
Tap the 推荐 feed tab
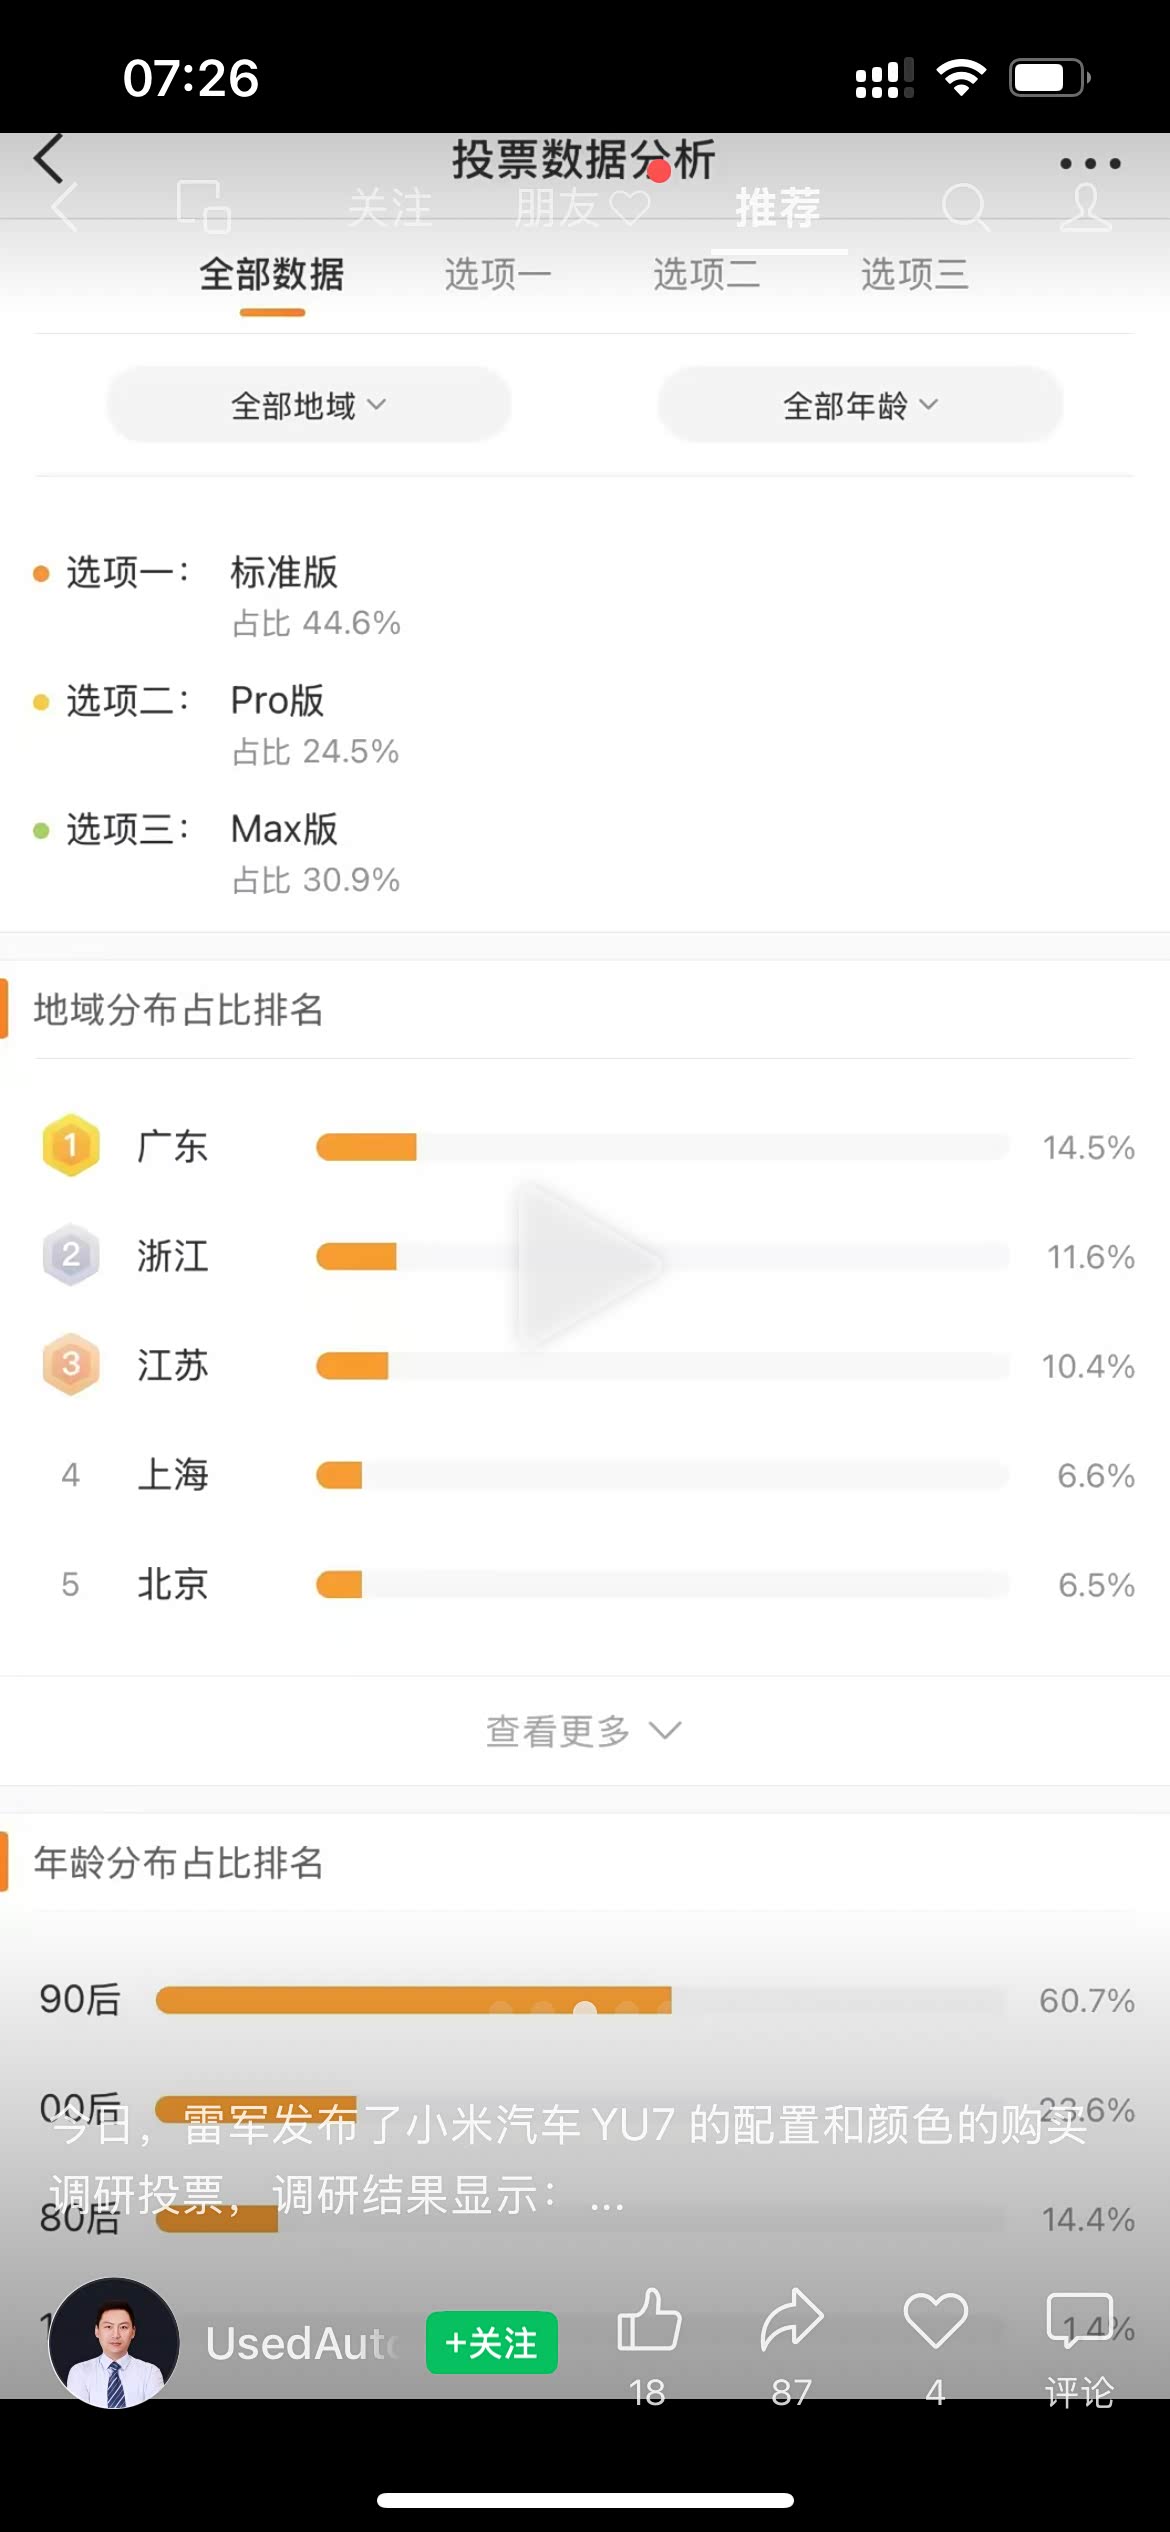(778, 208)
